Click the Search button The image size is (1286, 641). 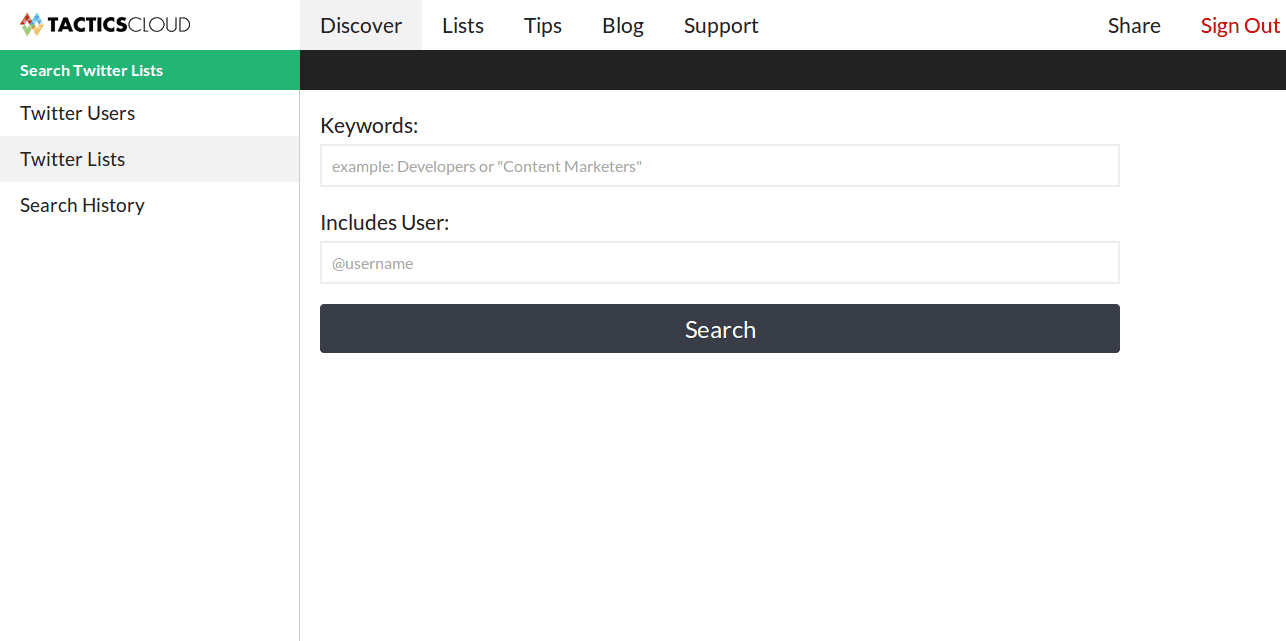coord(720,329)
